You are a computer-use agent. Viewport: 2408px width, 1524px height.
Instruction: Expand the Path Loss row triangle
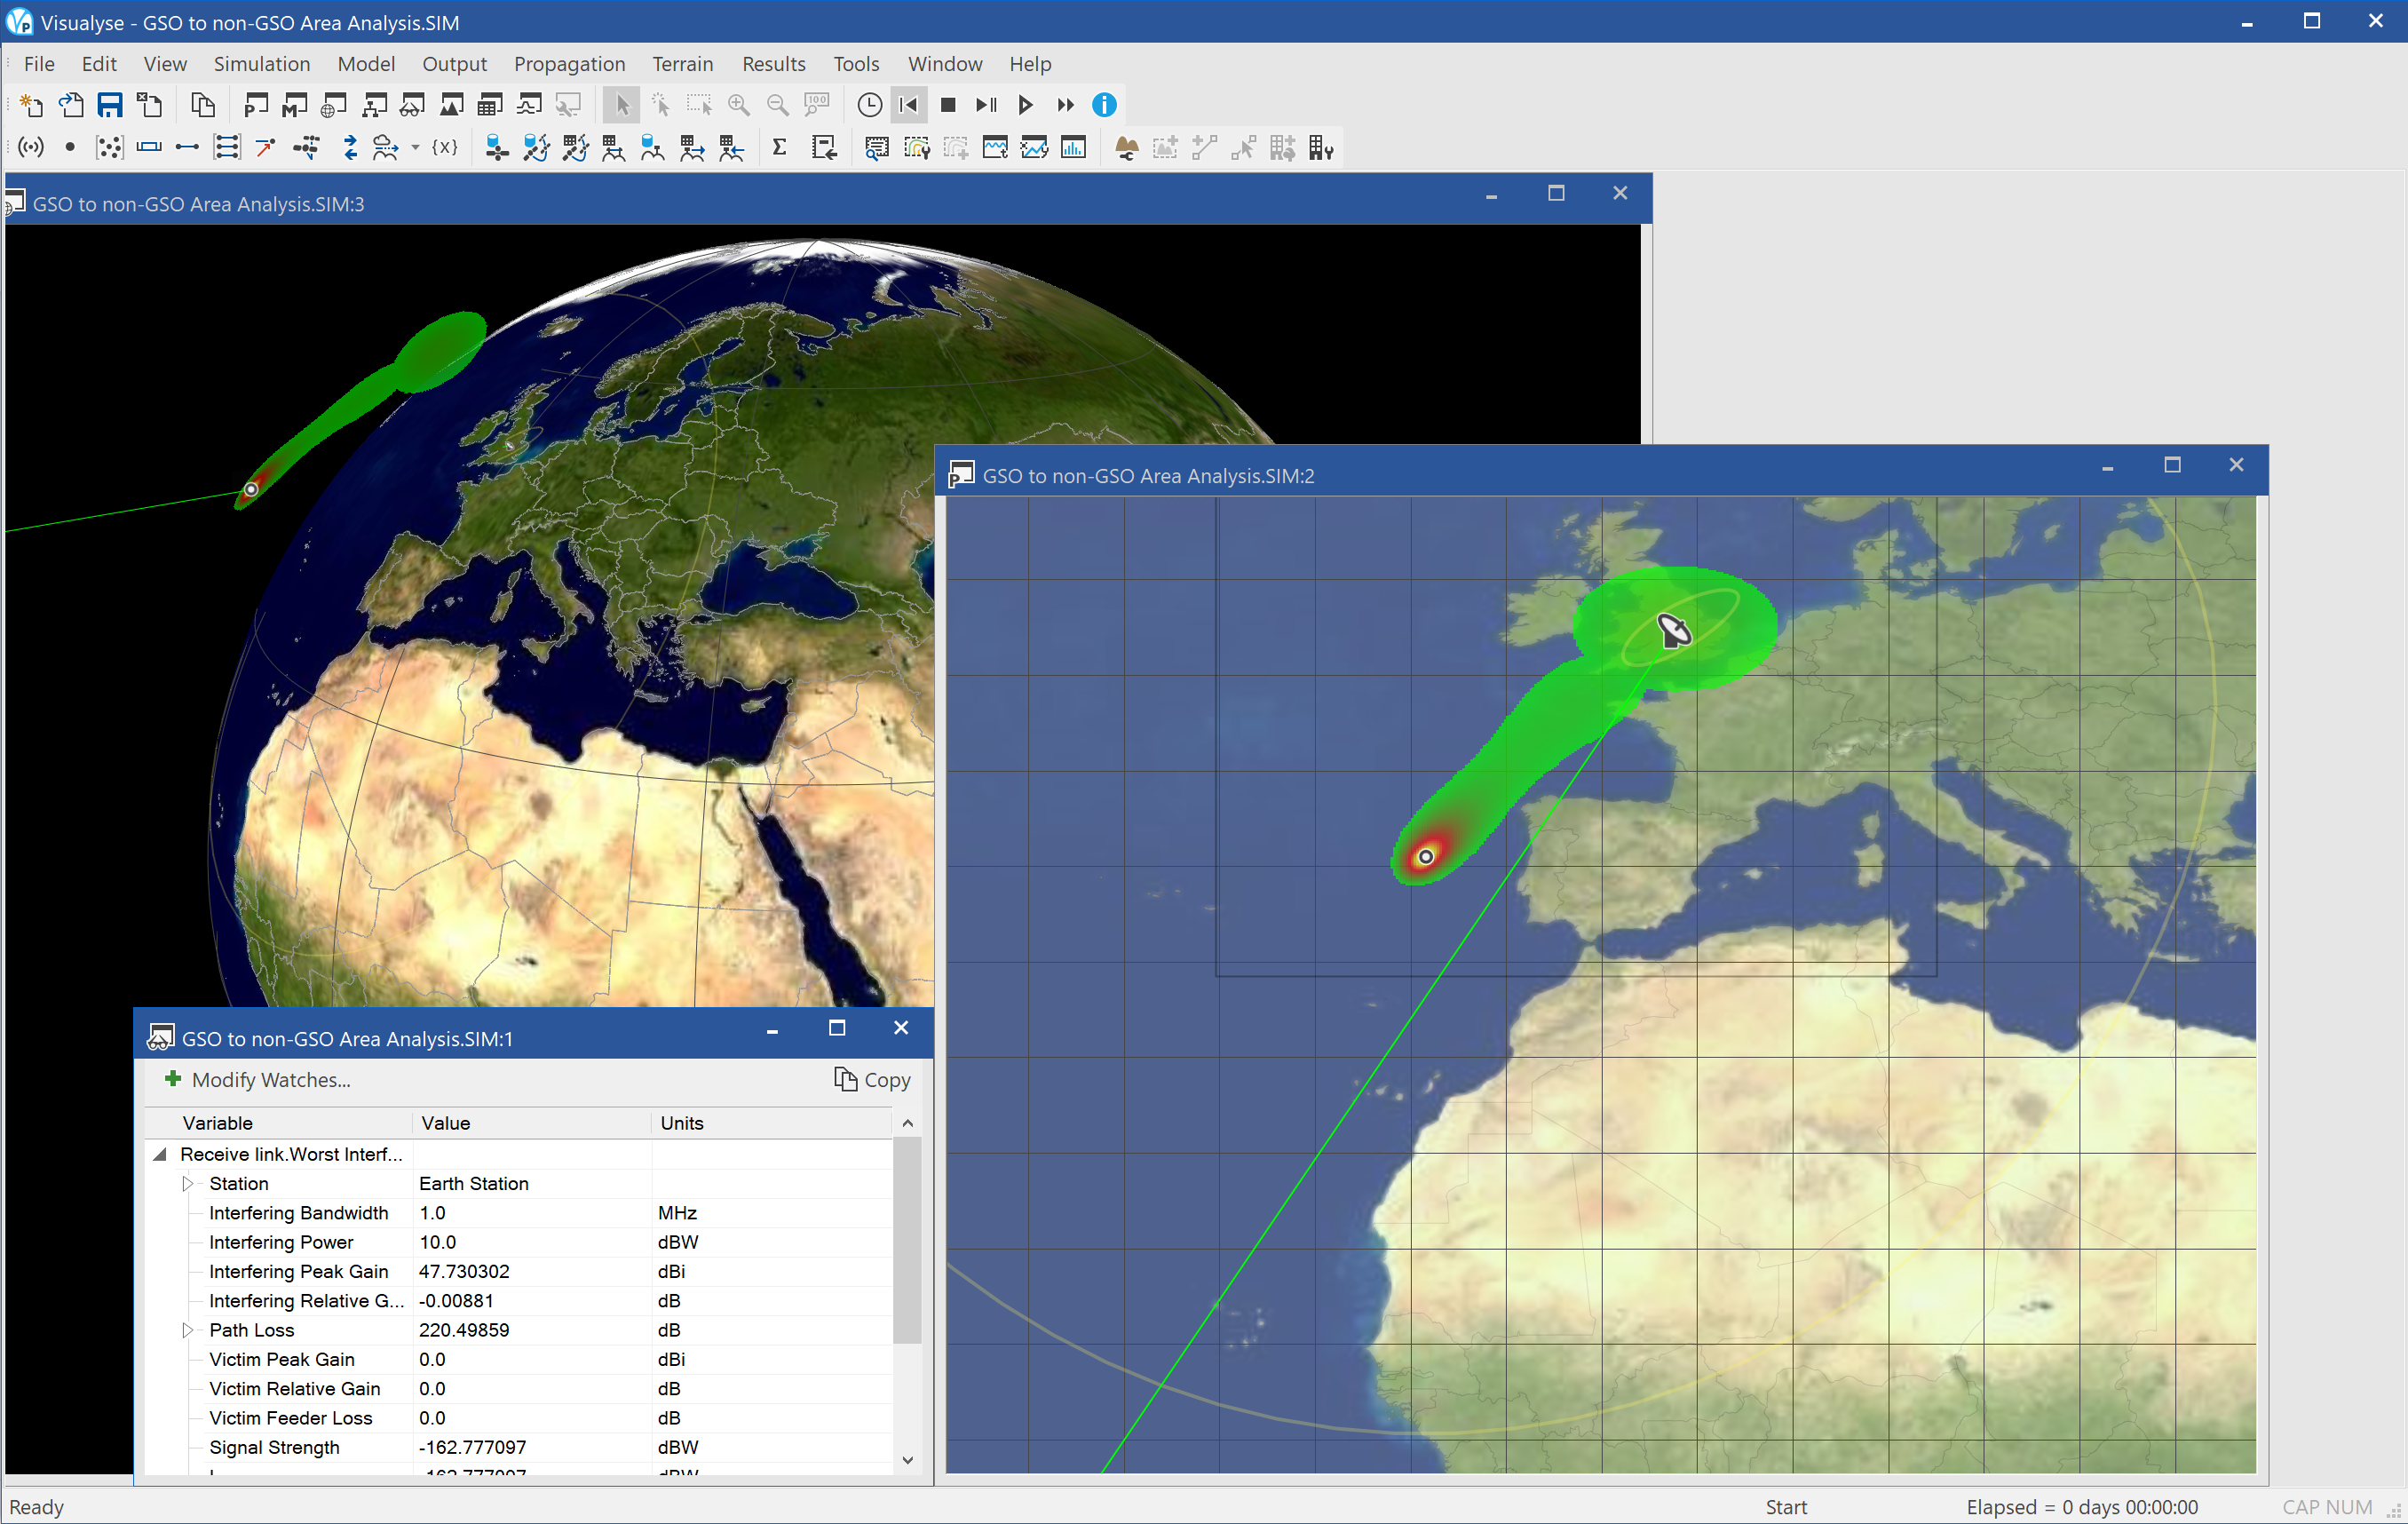[x=187, y=1330]
